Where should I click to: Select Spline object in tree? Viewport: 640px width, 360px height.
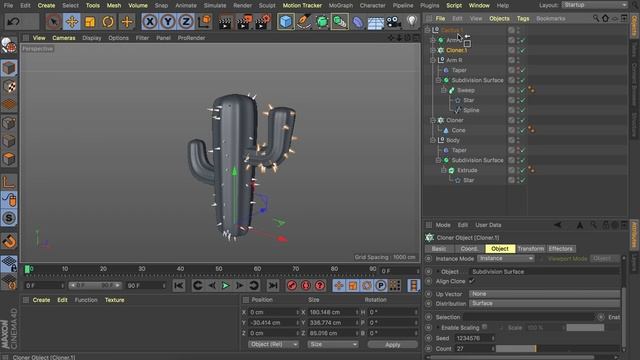[x=471, y=110]
